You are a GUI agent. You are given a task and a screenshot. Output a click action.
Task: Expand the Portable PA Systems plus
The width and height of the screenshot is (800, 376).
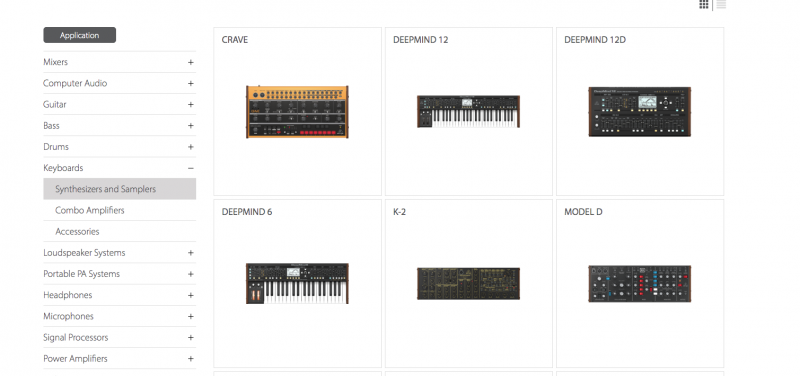tap(191, 274)
